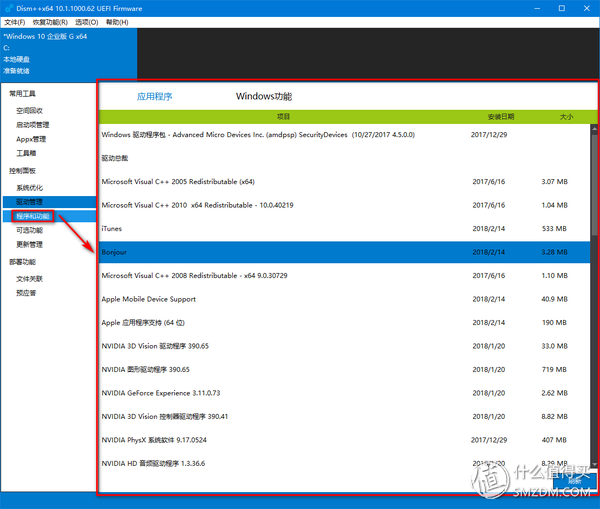The height and width of the screenshot is (509, 600).
Task: Click the 2017/12/29 date of AMD driver row
Action: click(489, 135)
